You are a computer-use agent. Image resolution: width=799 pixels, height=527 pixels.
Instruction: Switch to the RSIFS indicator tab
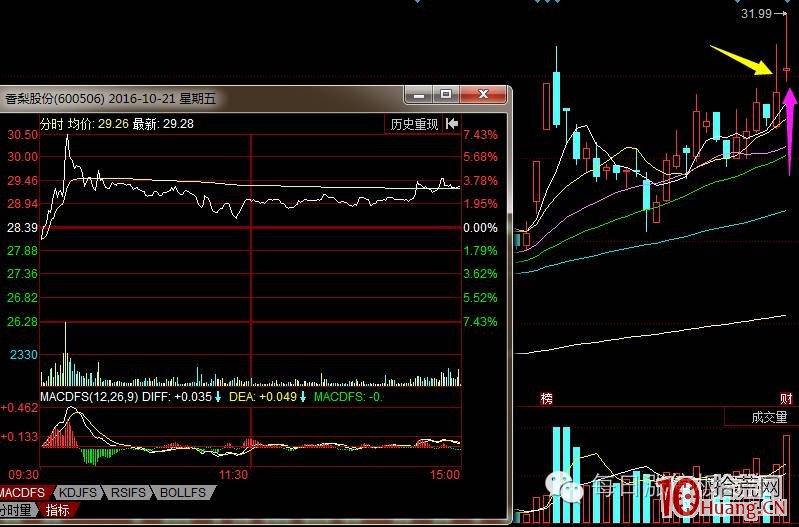point(128,493)
